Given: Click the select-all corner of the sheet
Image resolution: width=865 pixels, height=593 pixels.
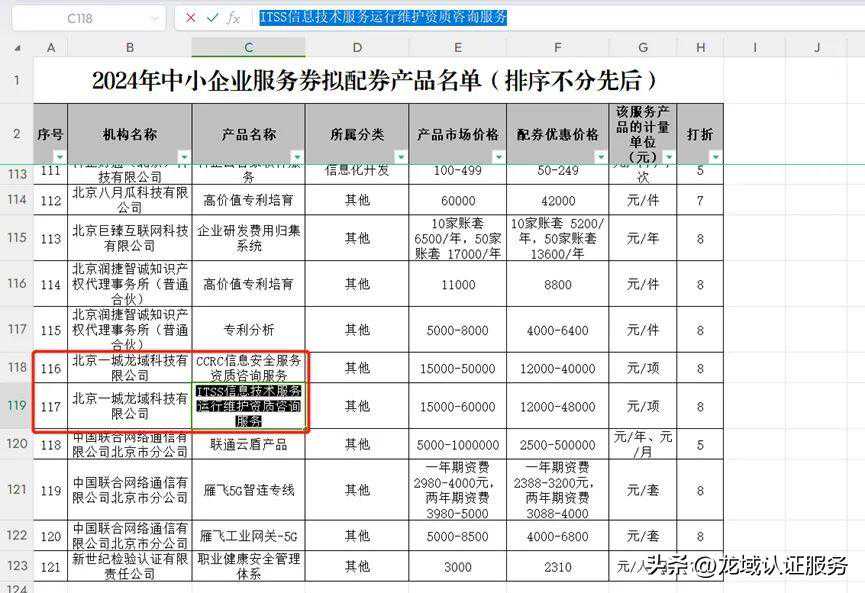Looking at the screenshot, I should (x=16, y=48).
